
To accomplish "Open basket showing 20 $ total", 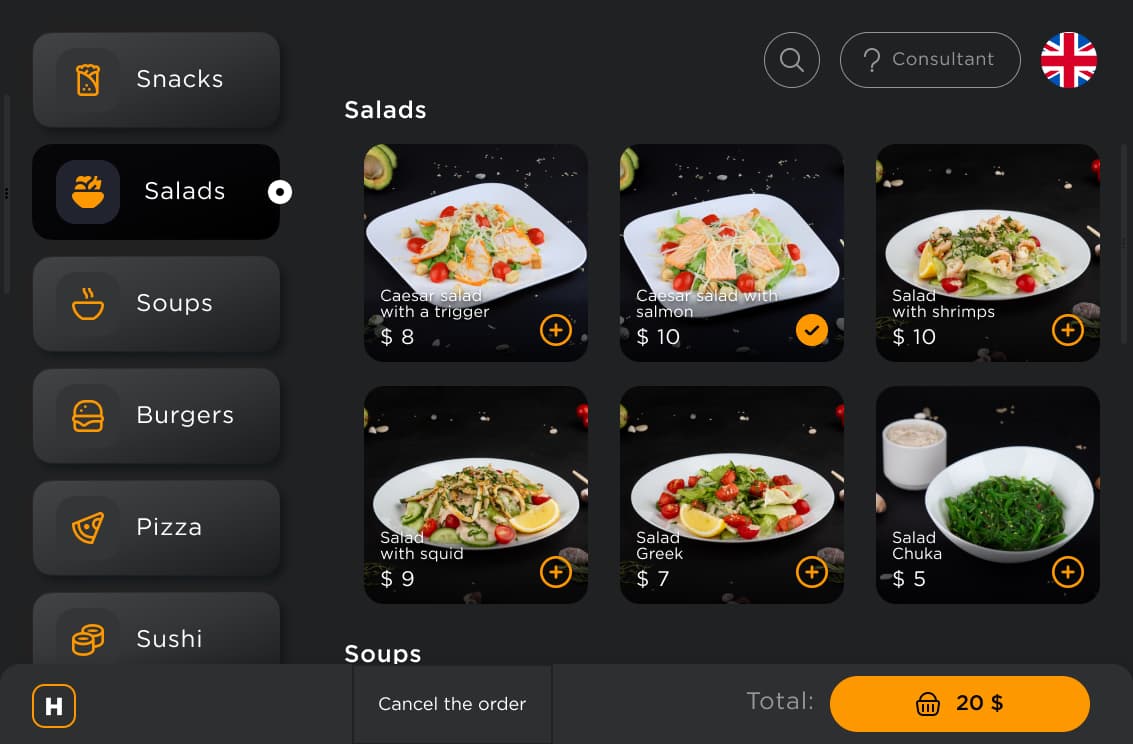I will [960, 704].
